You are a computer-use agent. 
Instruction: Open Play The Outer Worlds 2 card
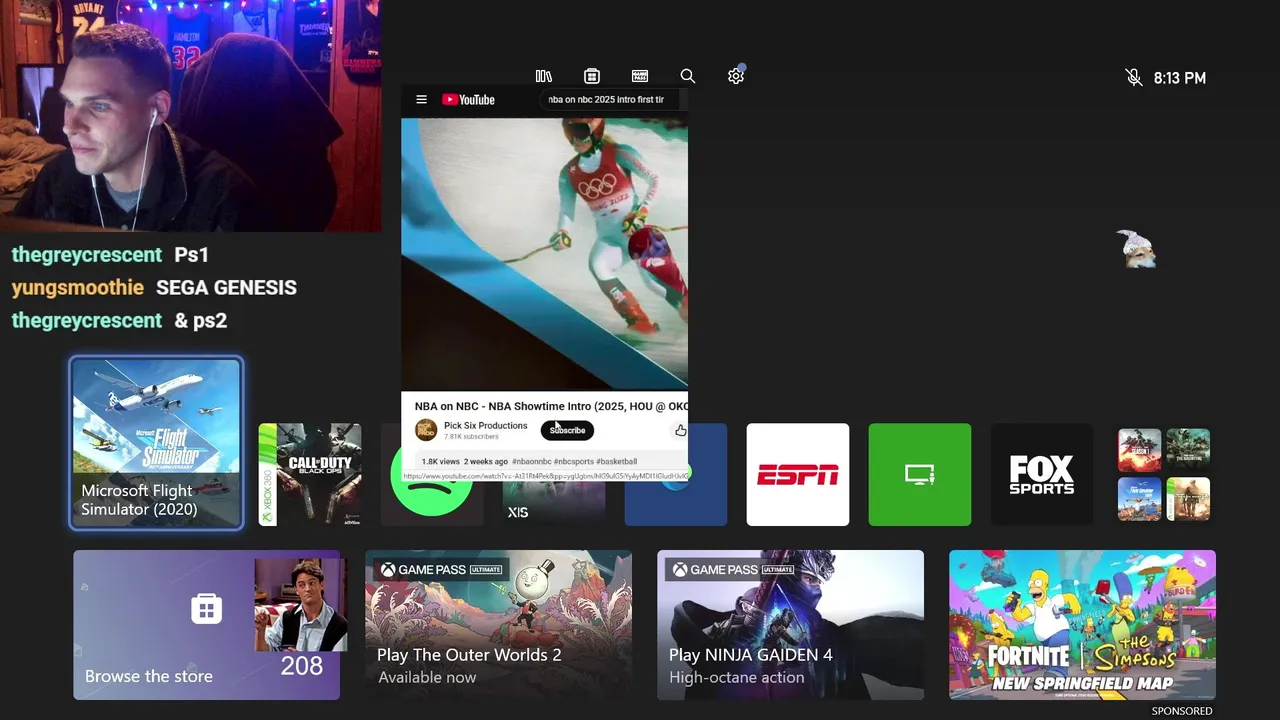click(498, 625)
